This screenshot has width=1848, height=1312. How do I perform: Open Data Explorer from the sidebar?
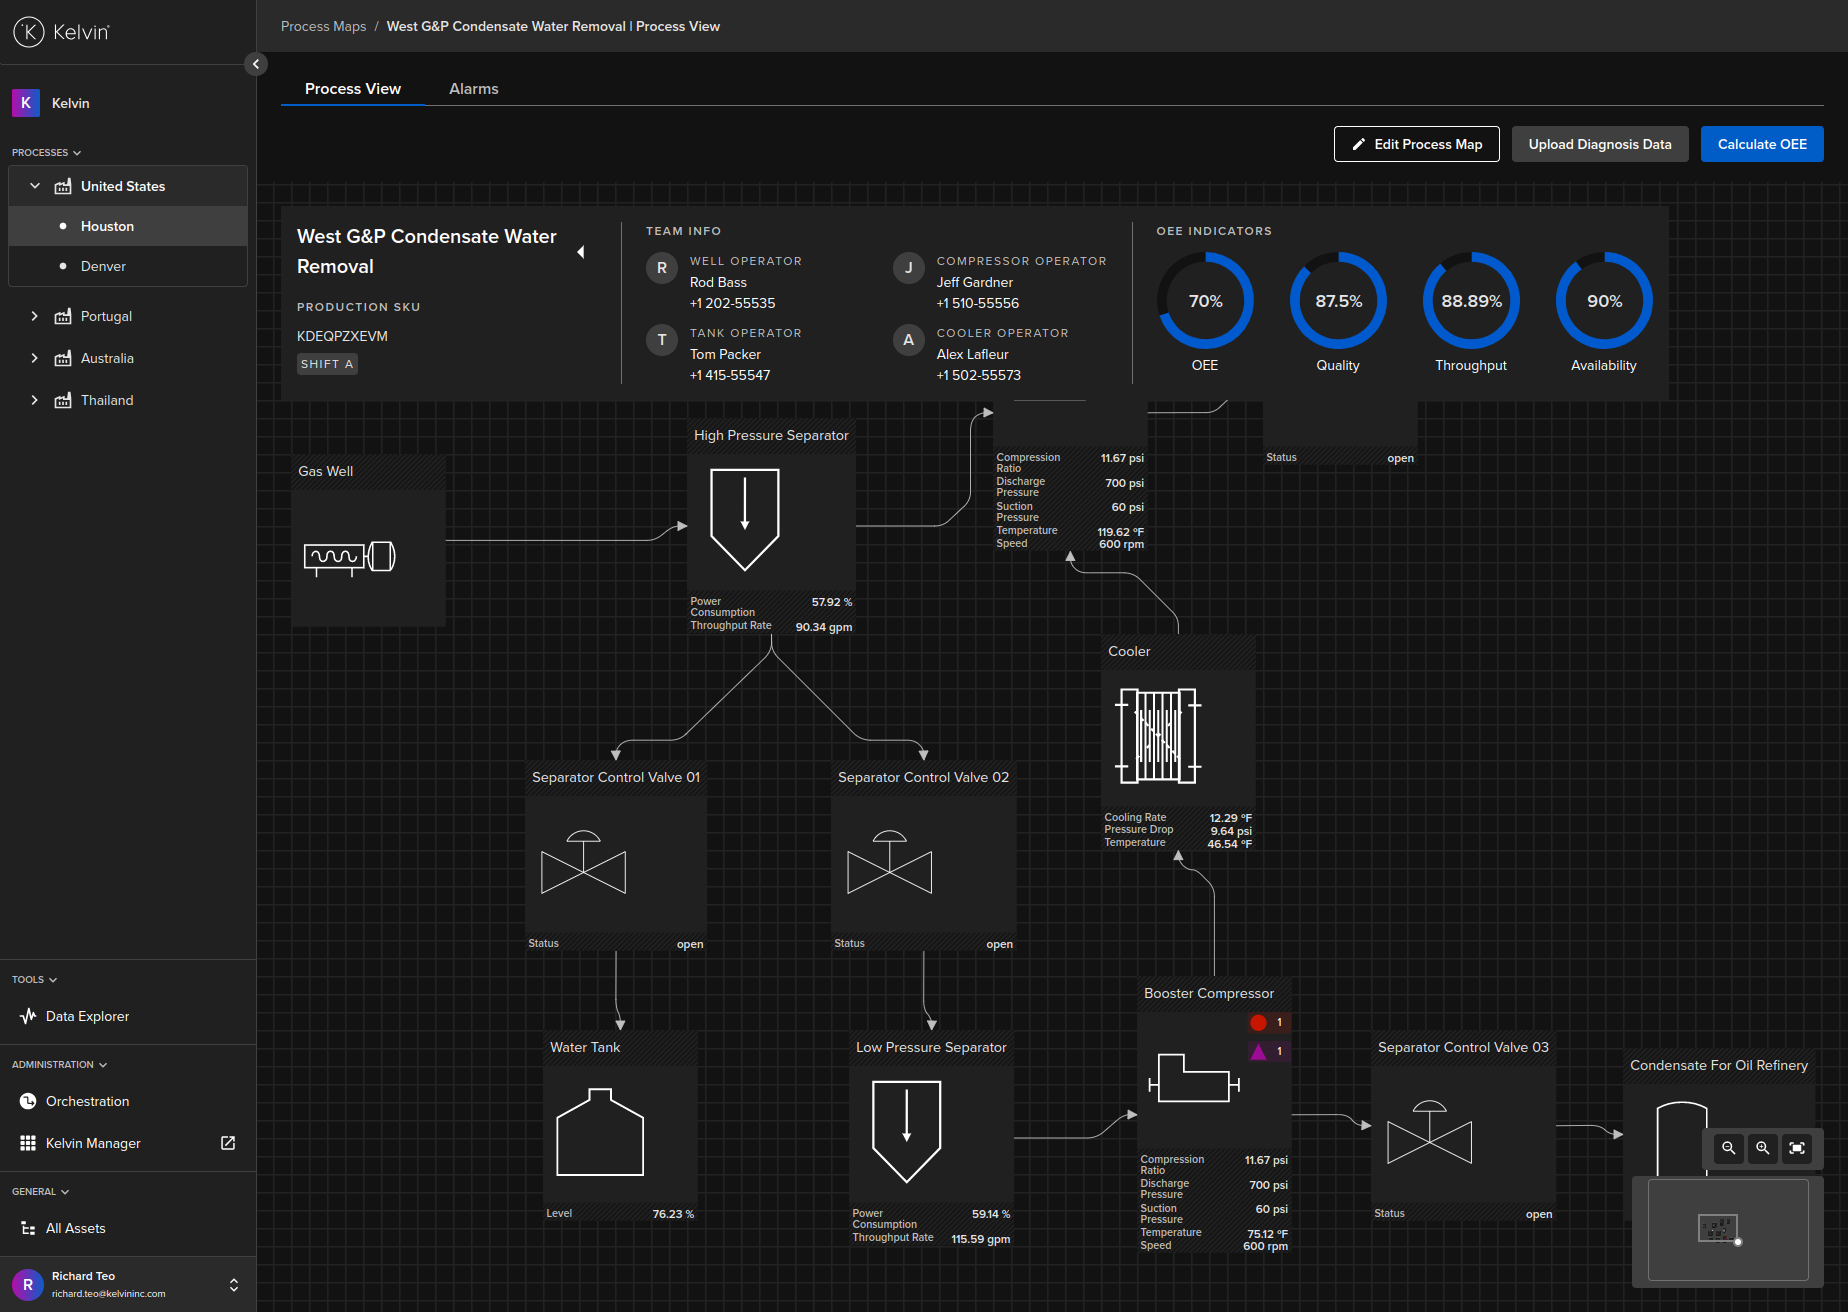click(87, 1016)
